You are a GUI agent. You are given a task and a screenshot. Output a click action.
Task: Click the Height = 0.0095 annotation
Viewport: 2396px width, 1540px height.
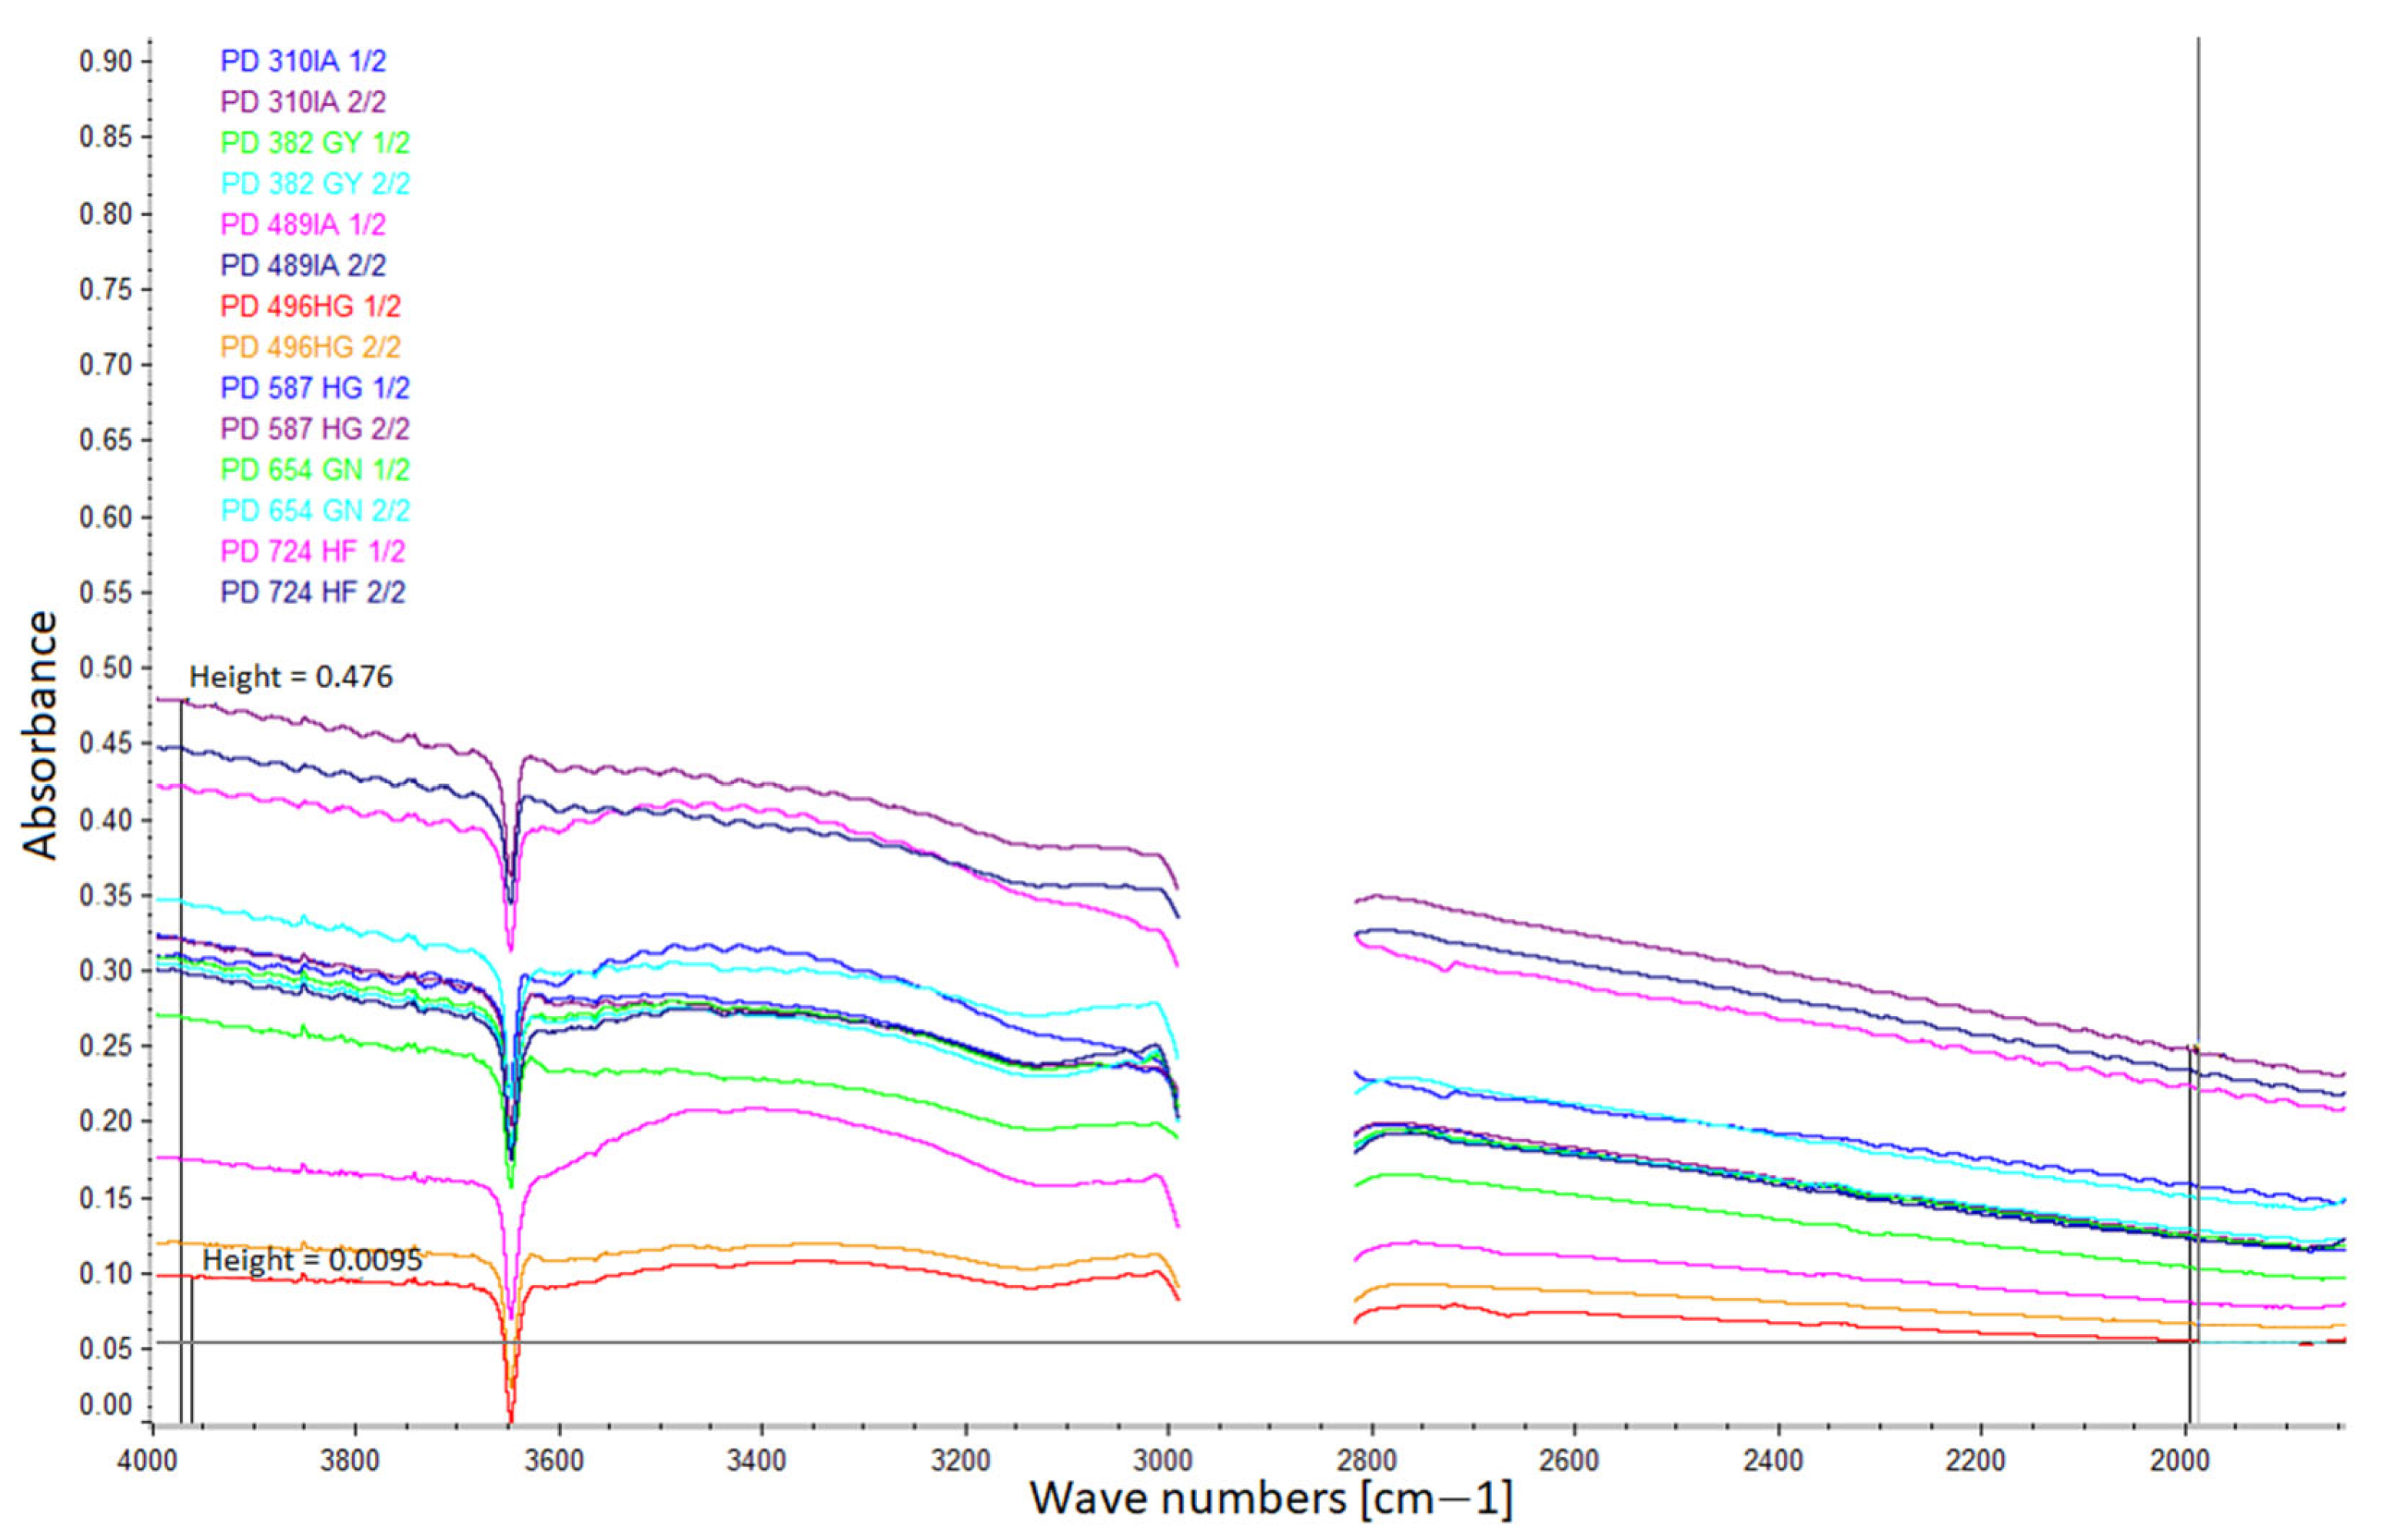coord(312,1260)
